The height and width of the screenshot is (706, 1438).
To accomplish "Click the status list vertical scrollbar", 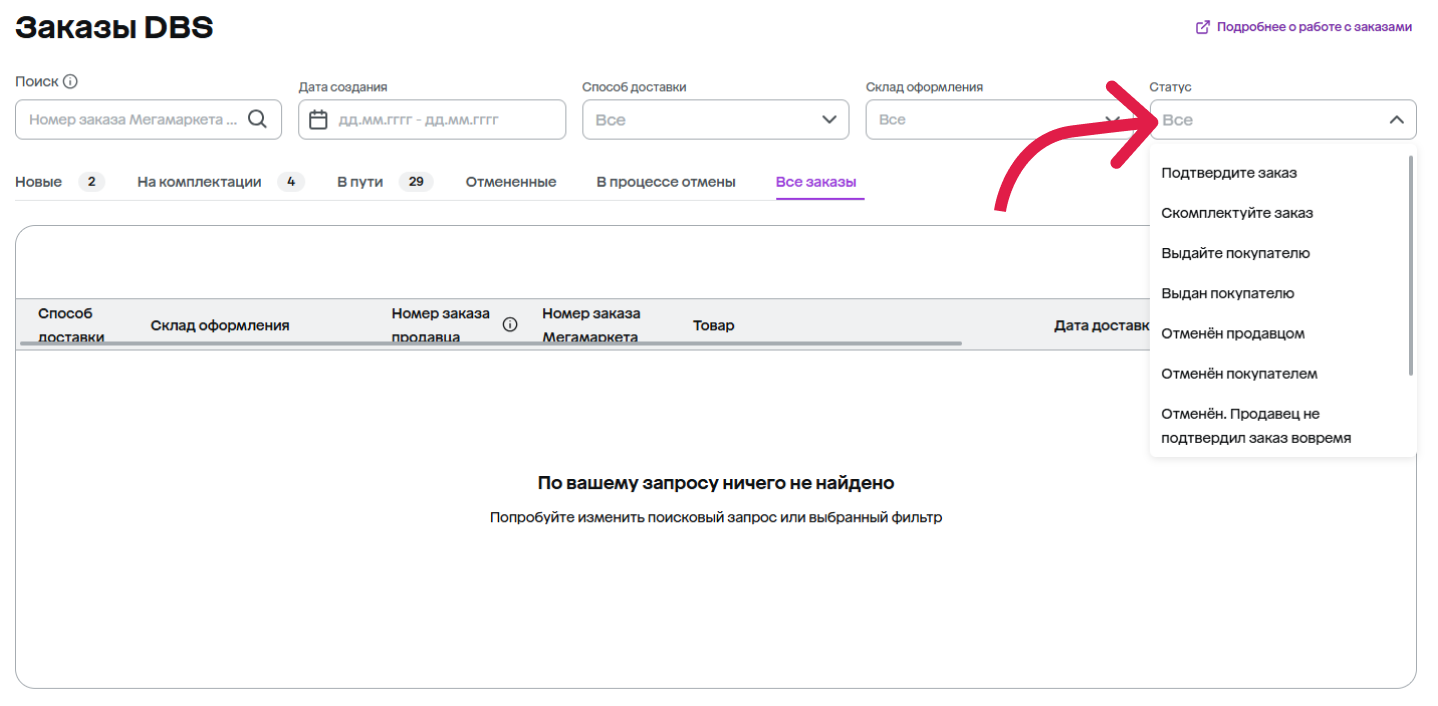I will pyautogui.click(x=1410, y=265).
